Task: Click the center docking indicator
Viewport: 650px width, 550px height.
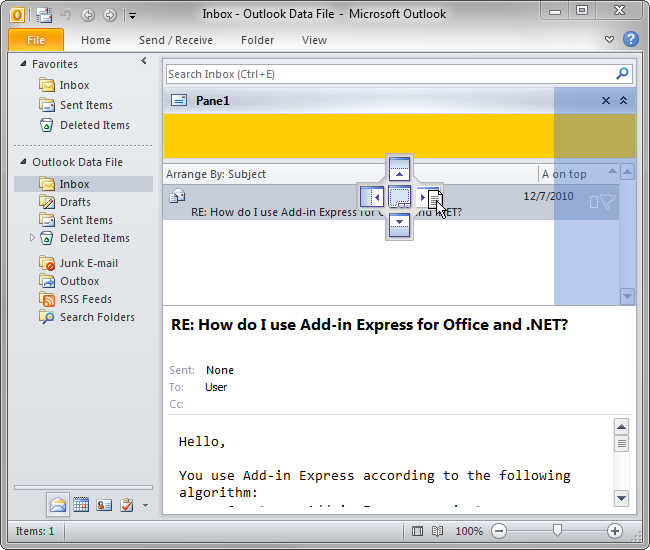Action: click(400, 196)
